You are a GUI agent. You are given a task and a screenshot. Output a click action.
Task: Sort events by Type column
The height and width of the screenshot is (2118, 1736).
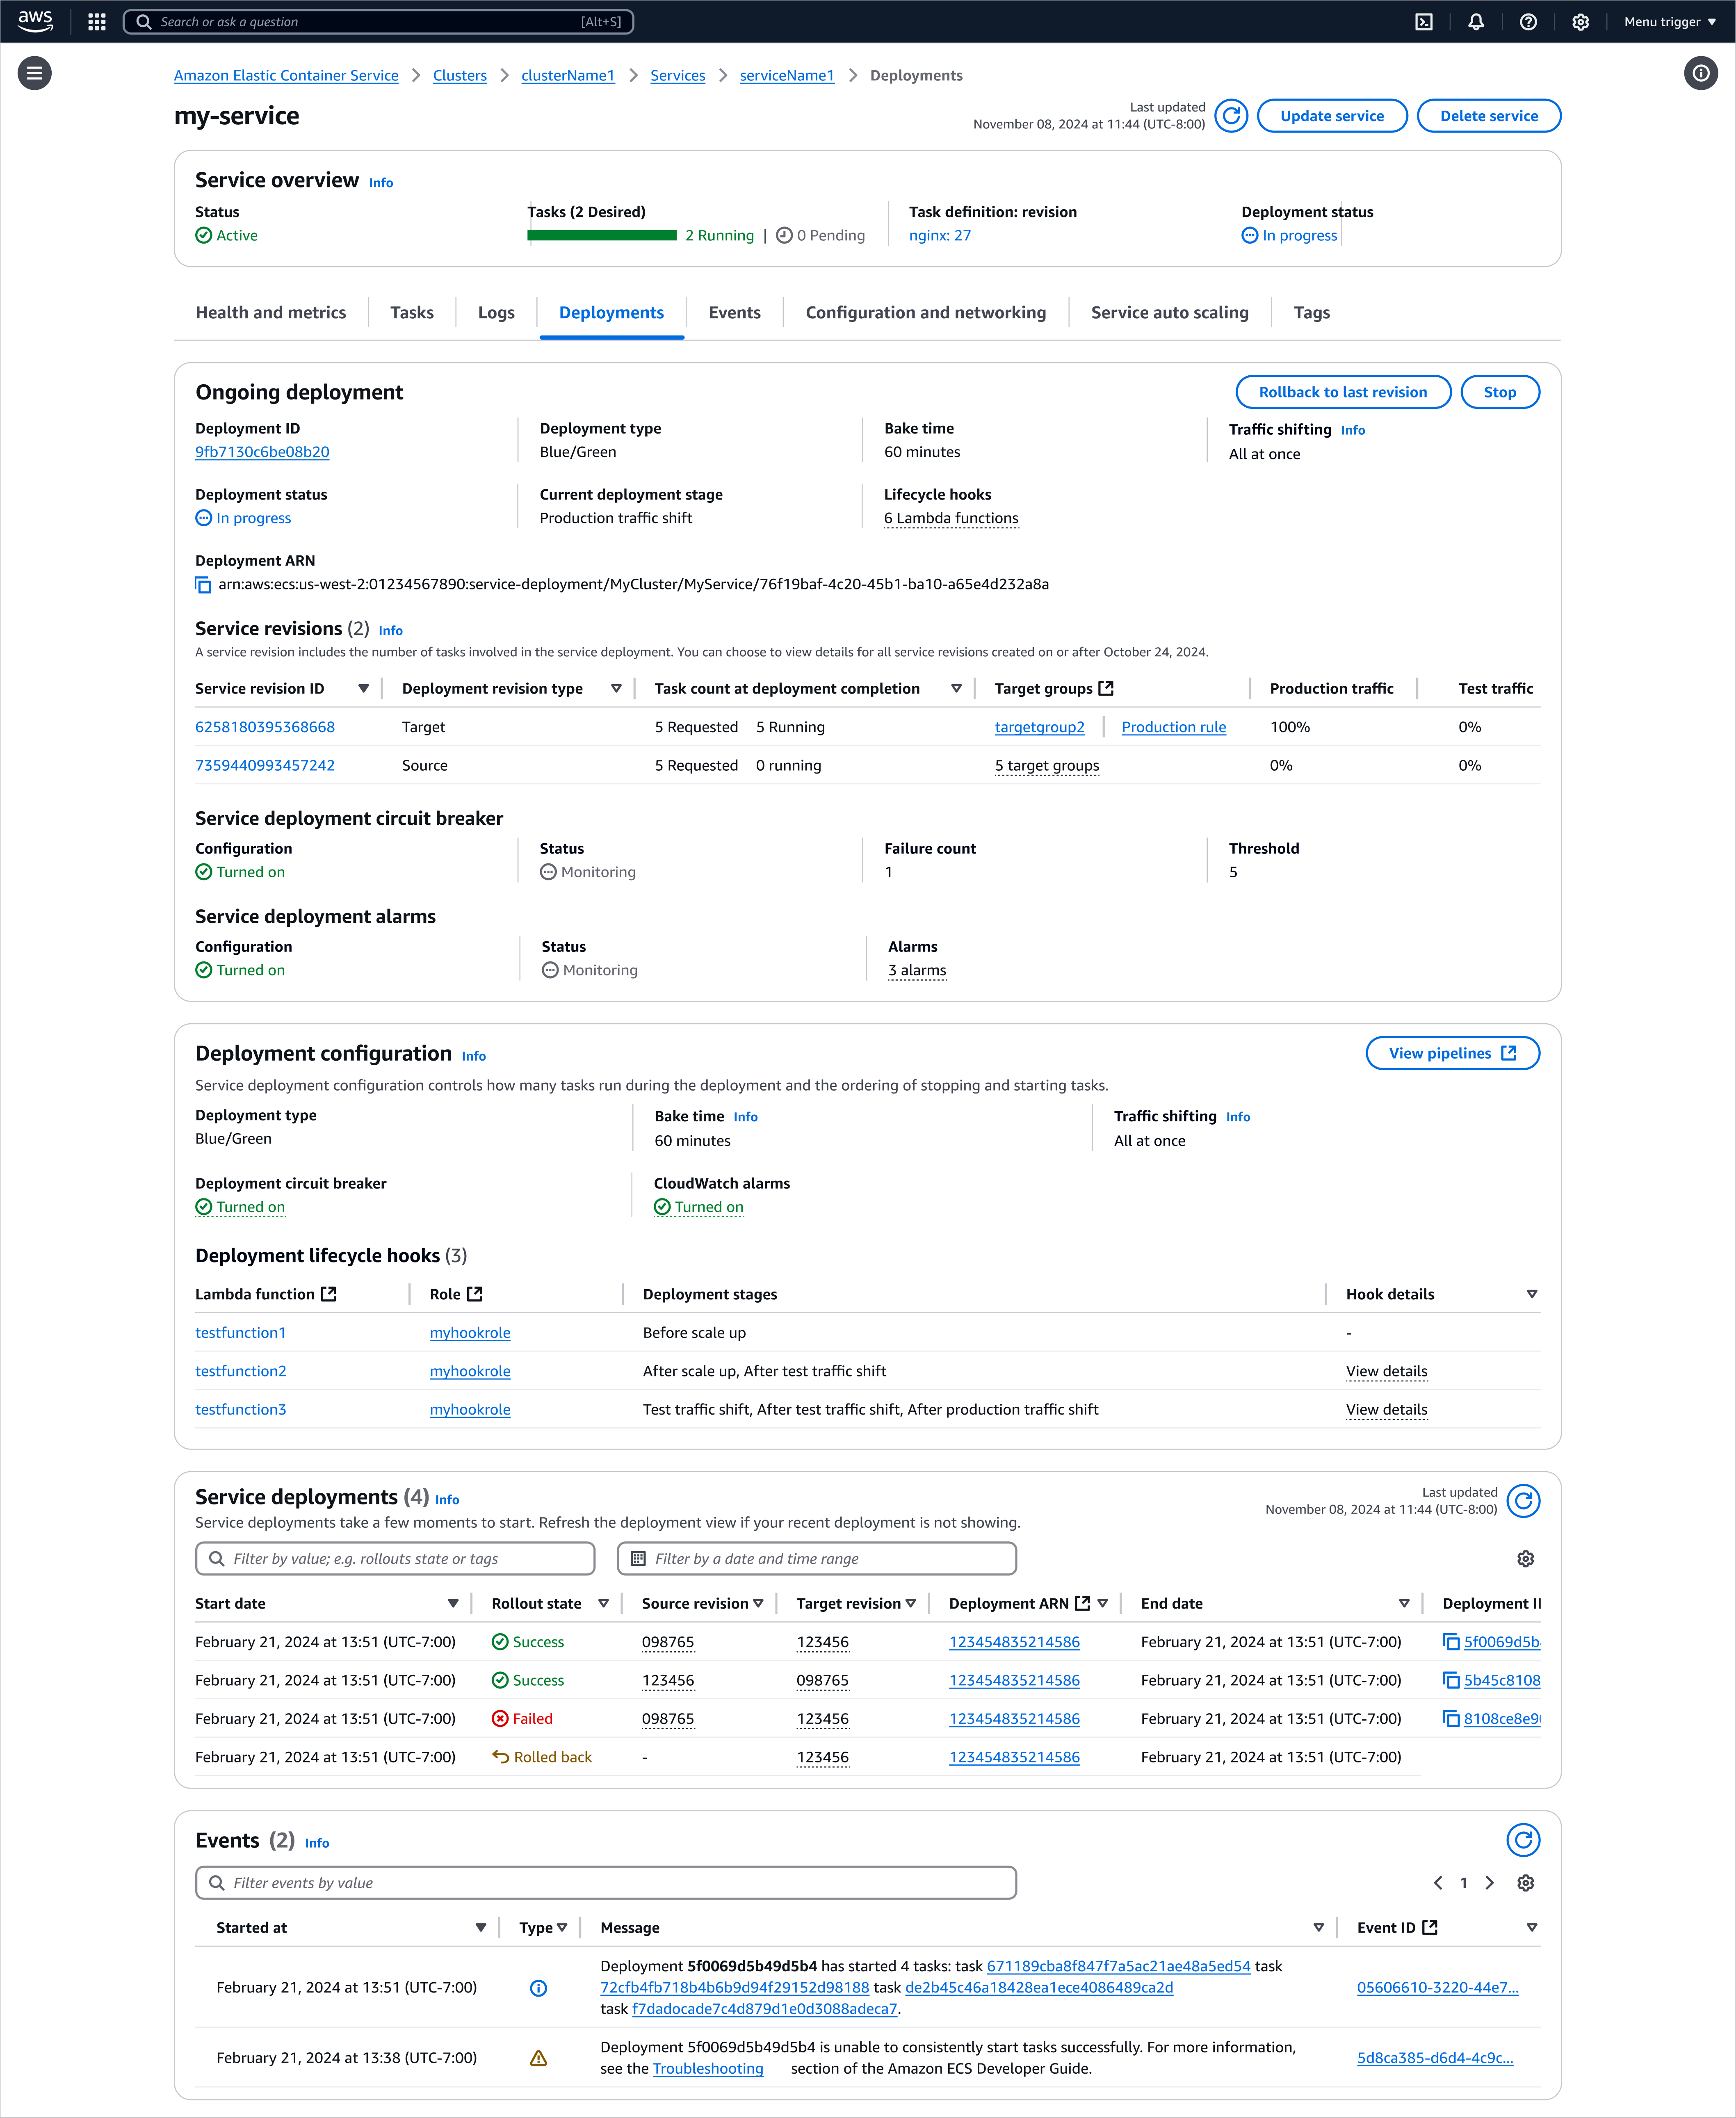562,1928
